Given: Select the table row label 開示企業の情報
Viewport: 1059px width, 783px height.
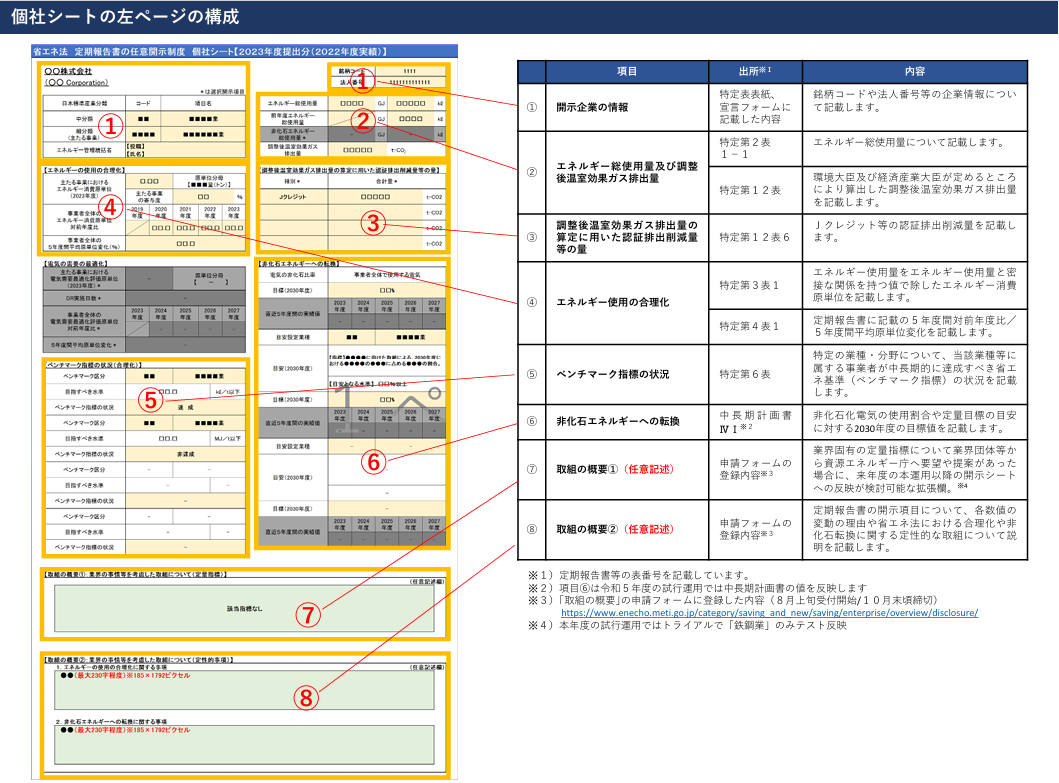Looking at the screenshot, I should 592,107.
